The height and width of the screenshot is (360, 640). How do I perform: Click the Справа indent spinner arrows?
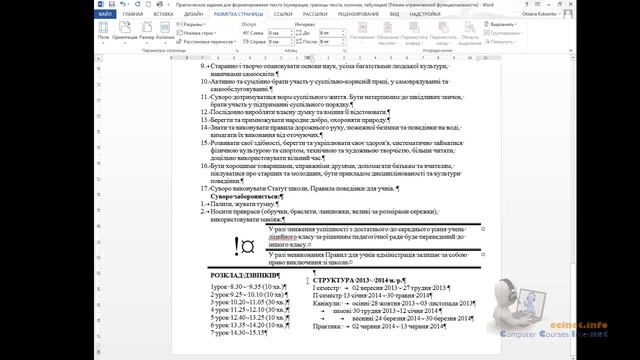(x=292, y=42)
